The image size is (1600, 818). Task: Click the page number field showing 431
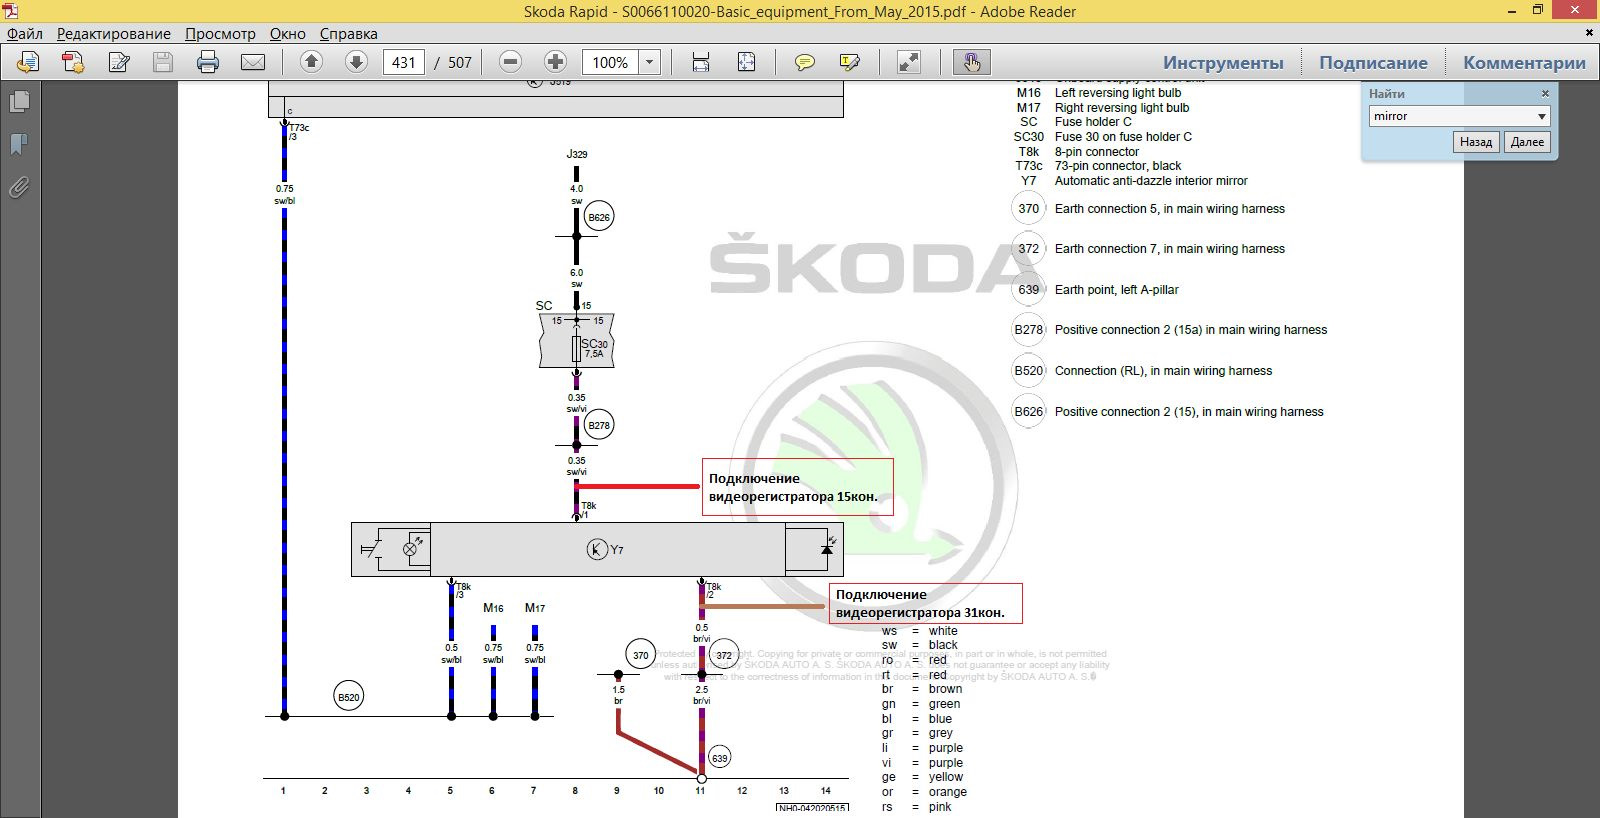pos(404,62)
